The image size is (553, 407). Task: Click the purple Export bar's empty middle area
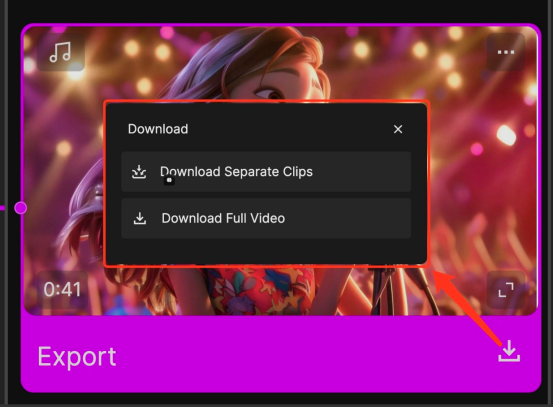pos(303,354)
